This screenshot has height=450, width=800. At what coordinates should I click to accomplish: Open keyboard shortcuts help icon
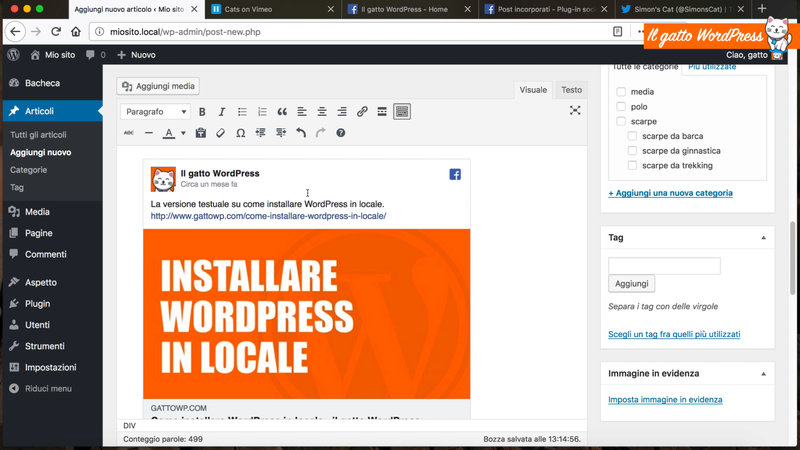(x=341, y=133)
